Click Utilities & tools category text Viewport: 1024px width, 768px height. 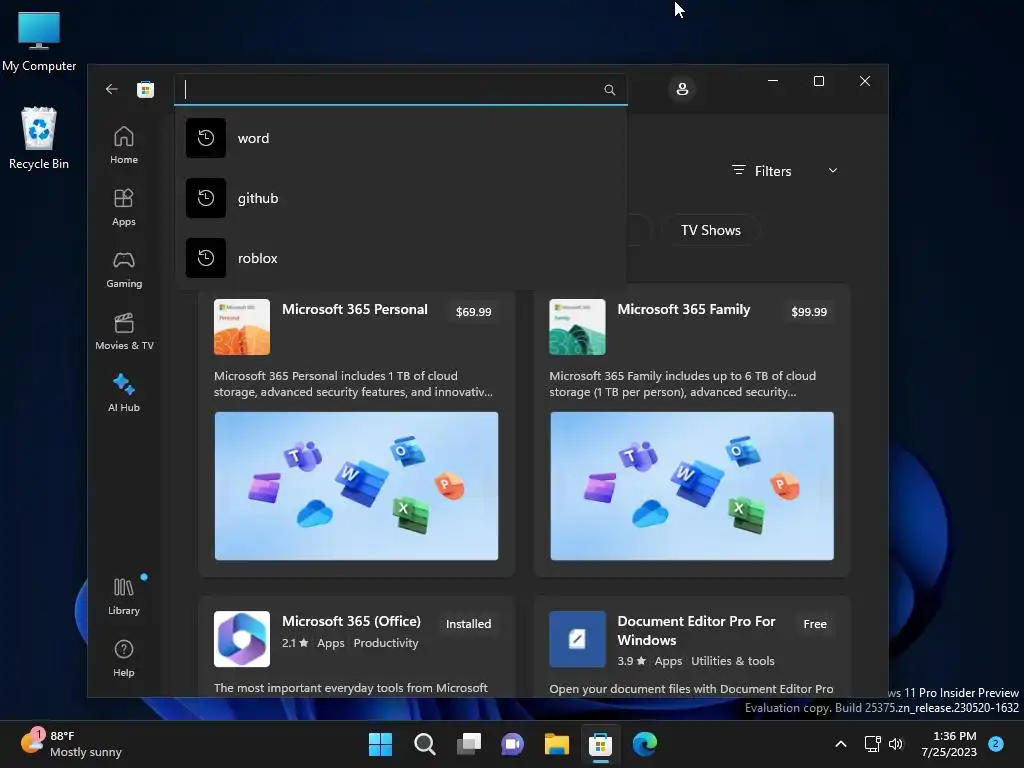733,661
